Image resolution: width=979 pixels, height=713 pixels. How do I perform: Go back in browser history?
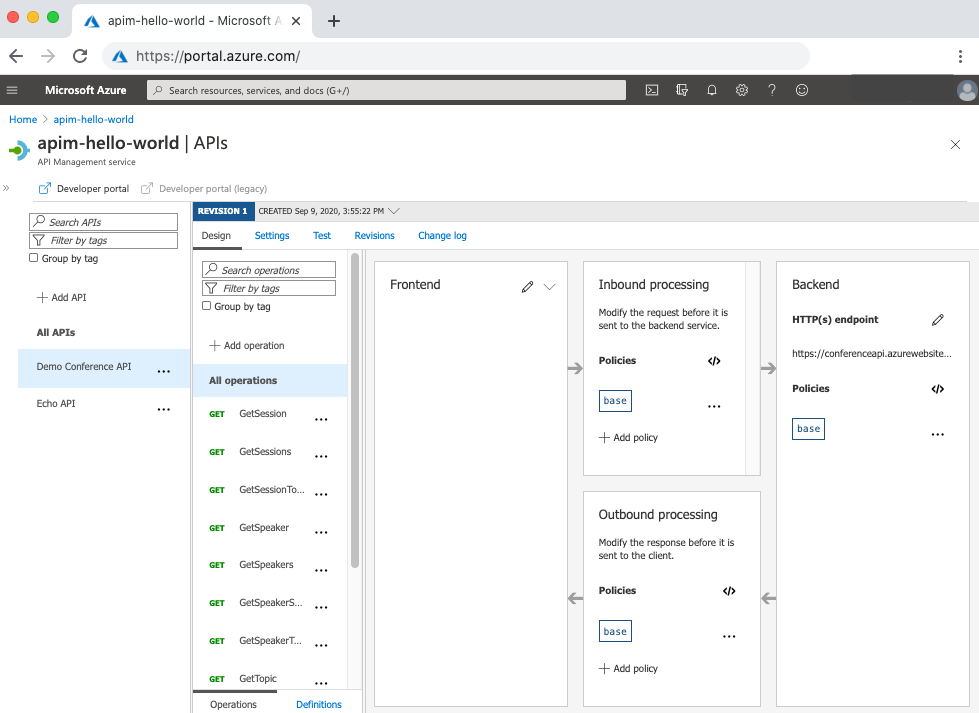16,56
